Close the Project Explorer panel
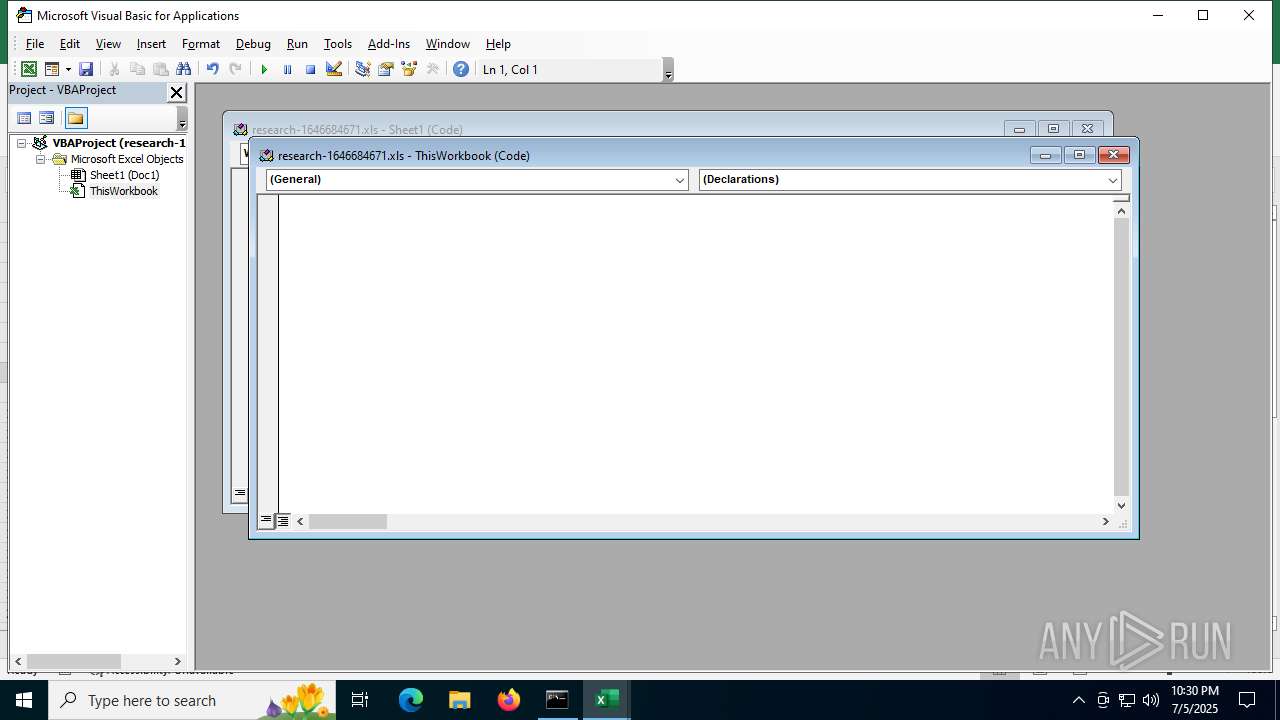Viewport: 1280px width, 720px height. [x=176, y=92]
